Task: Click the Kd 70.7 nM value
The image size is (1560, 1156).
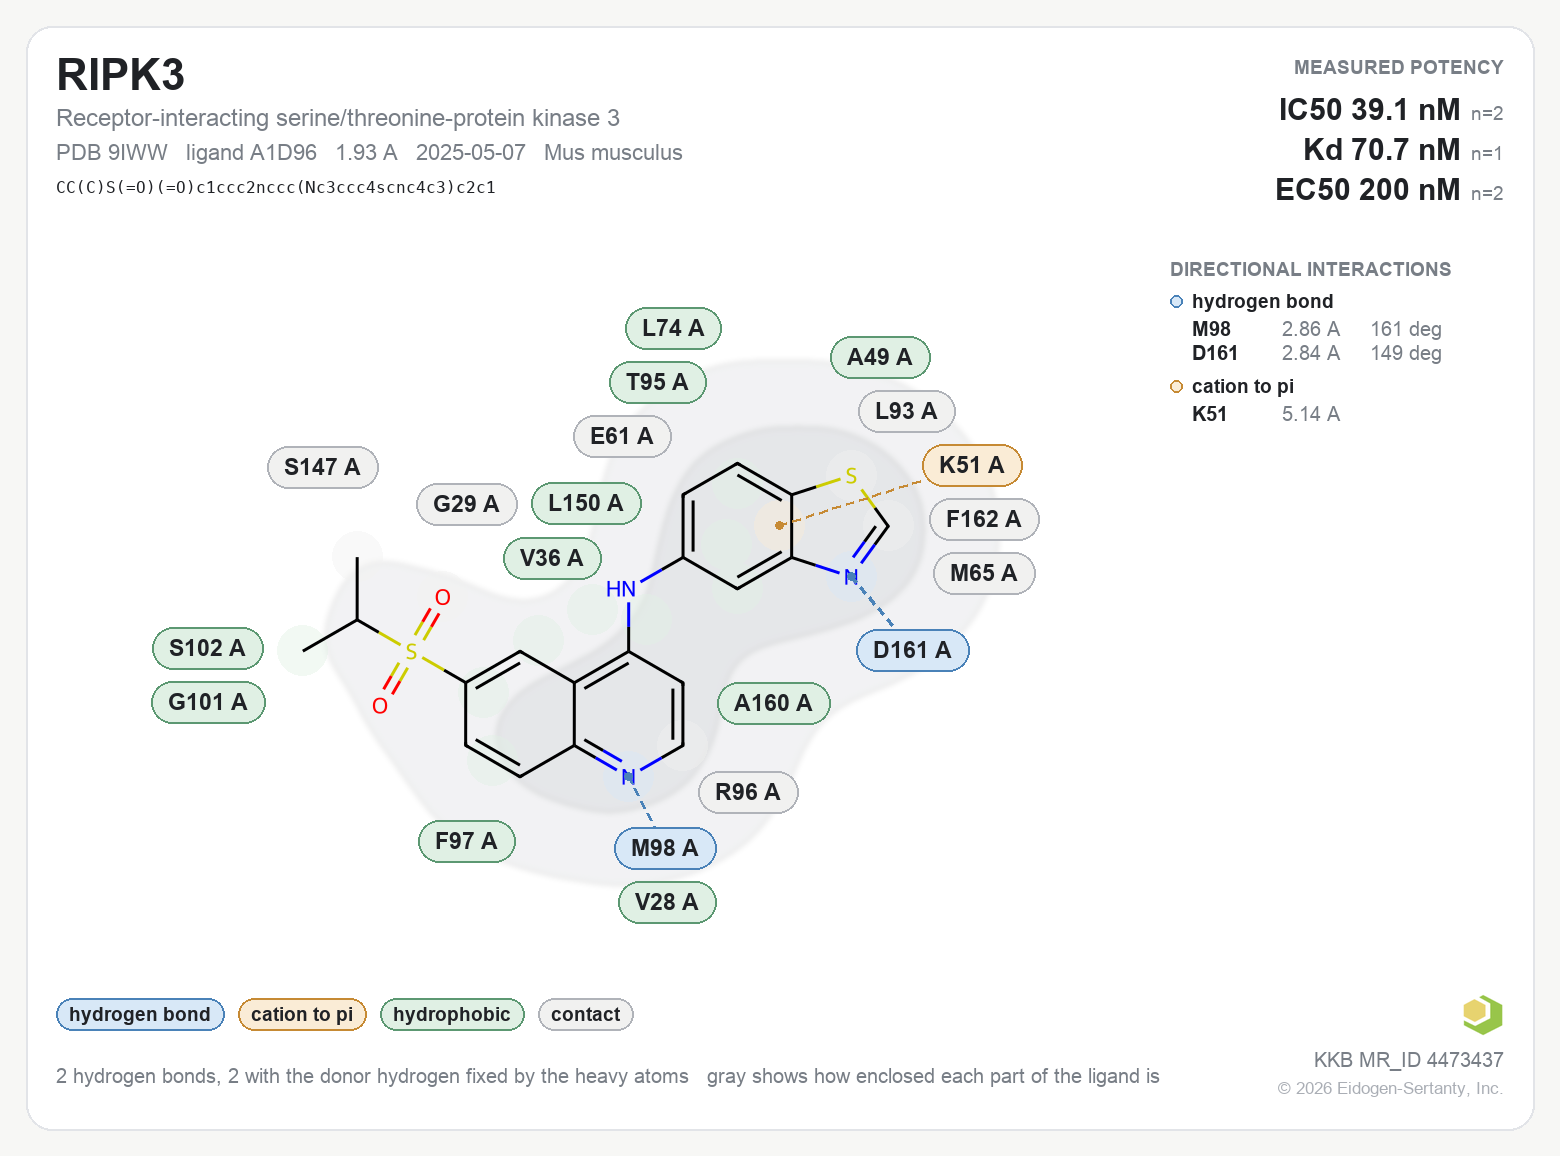Action: [1381, 149]
